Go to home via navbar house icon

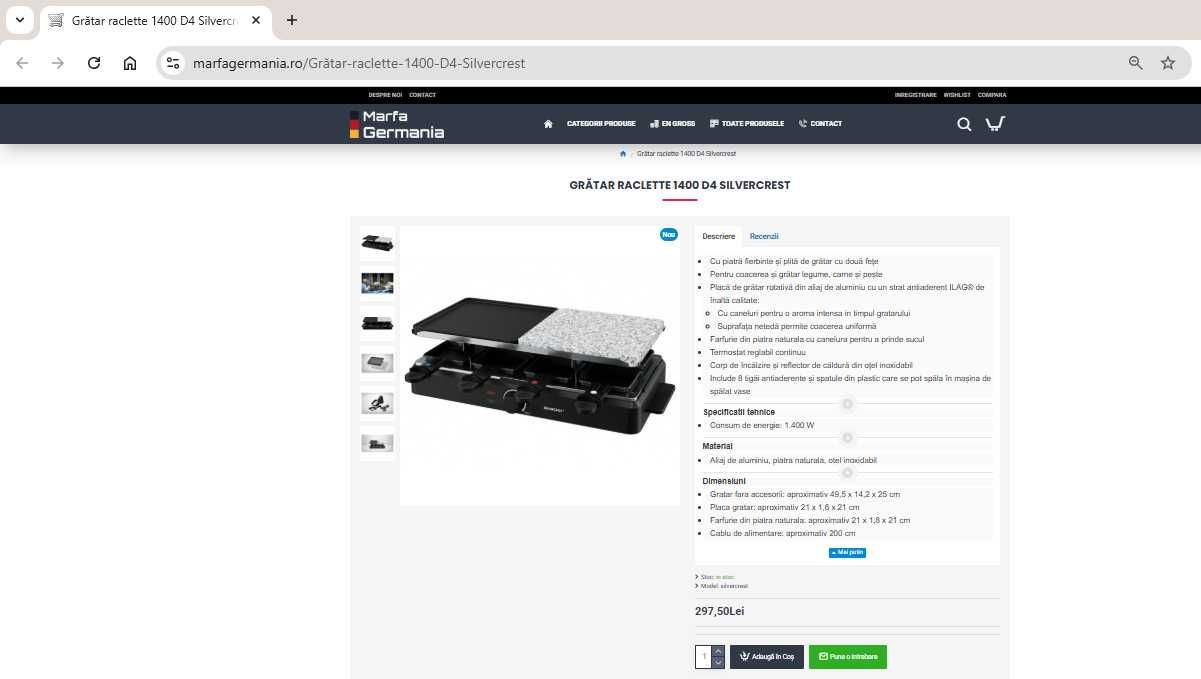click(x=548, y=124)
